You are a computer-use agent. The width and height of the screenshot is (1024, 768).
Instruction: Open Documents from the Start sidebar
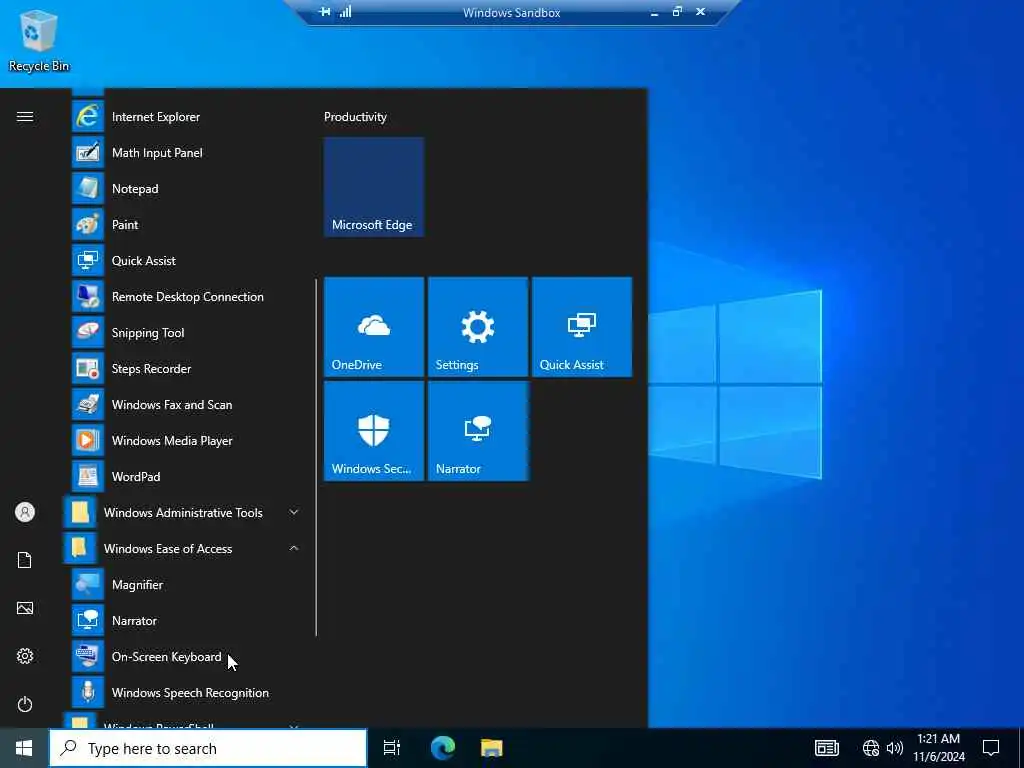click(x=25, y=560)
